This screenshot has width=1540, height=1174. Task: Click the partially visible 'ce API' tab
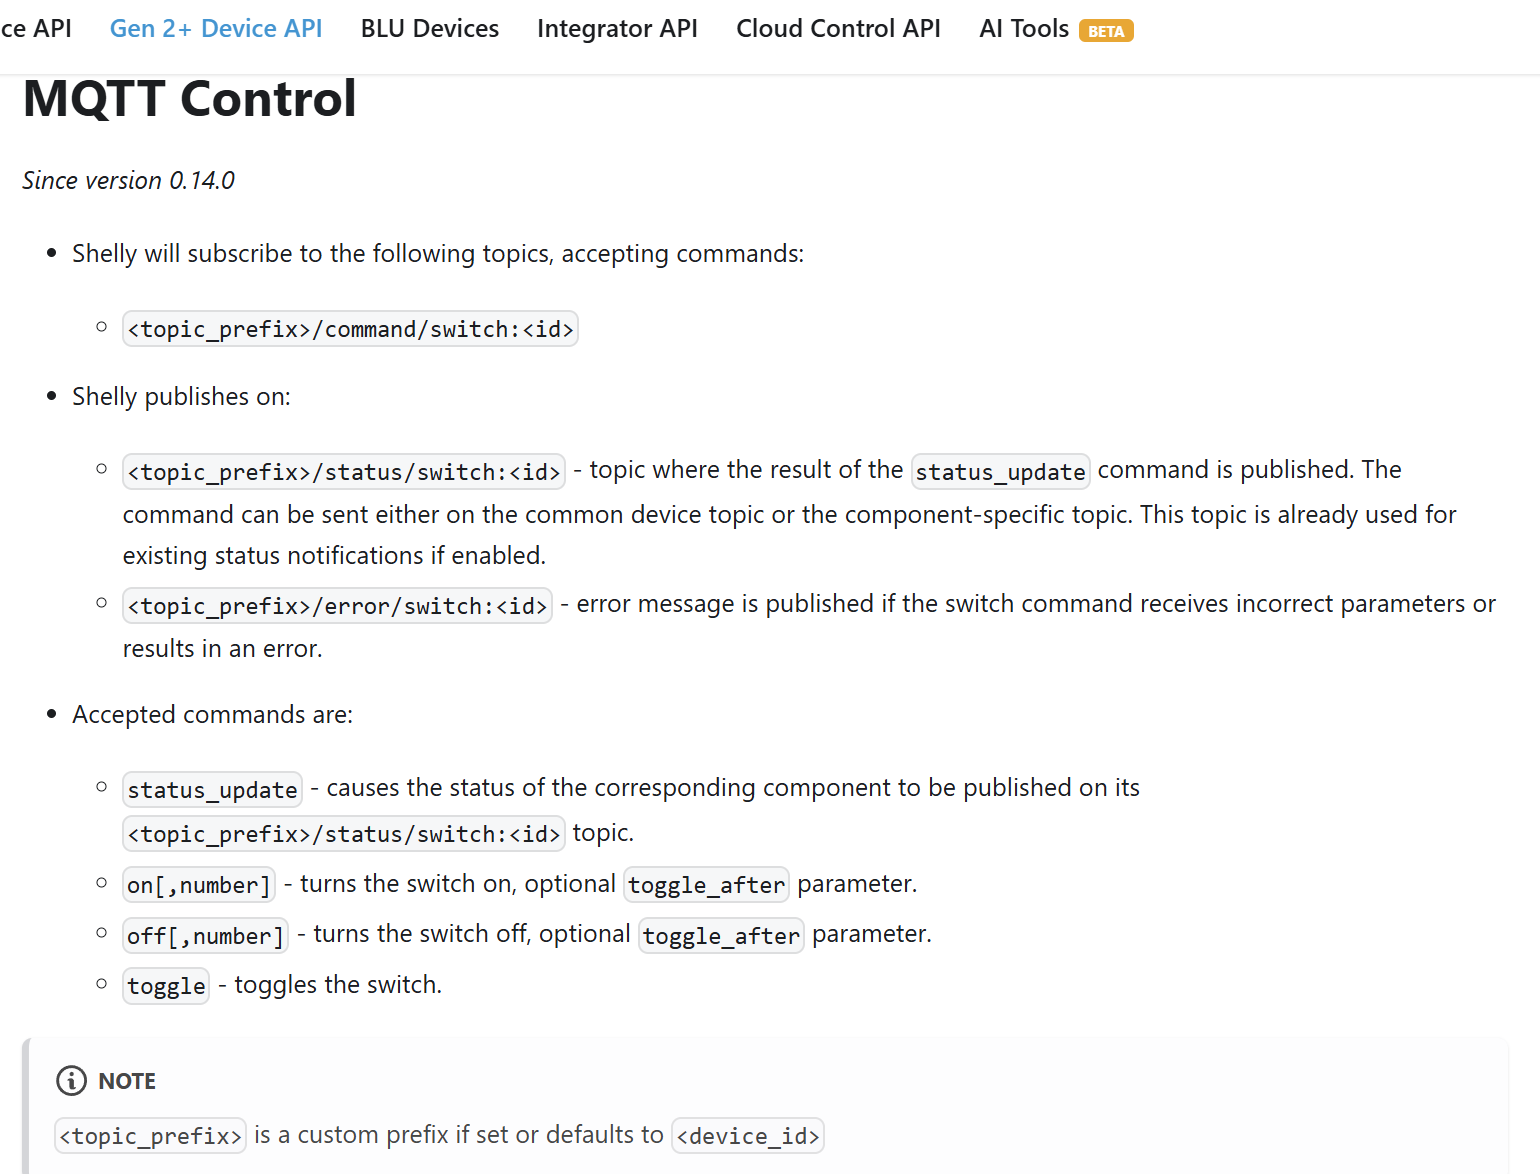36,28
